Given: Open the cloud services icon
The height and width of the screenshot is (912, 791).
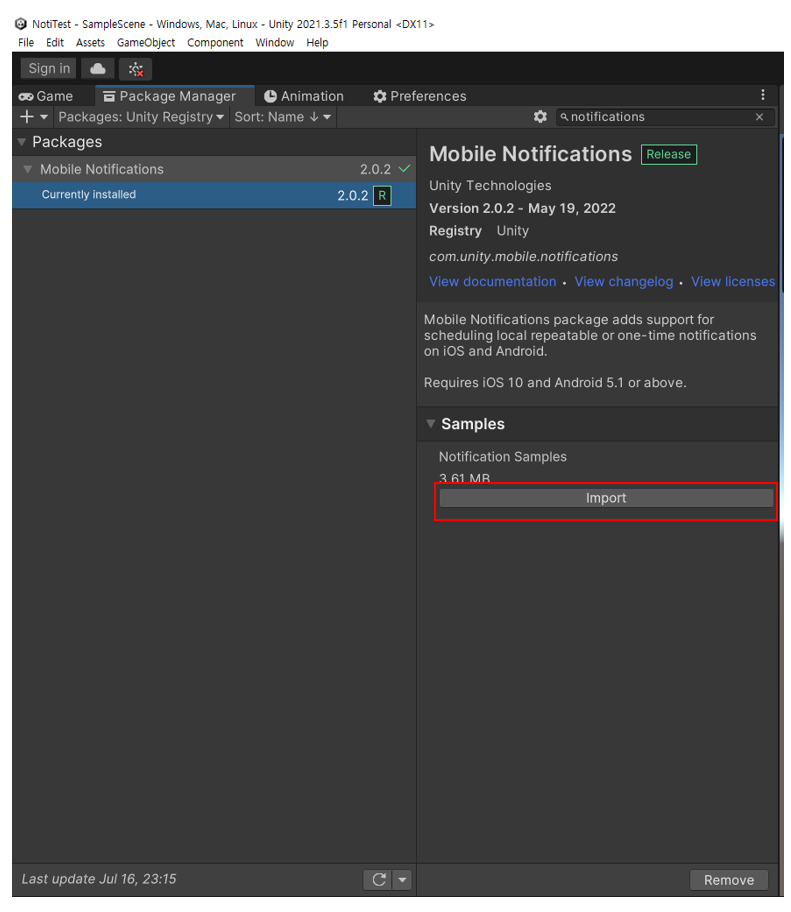Looking at the screenshot, I should (x=97, y=69).
